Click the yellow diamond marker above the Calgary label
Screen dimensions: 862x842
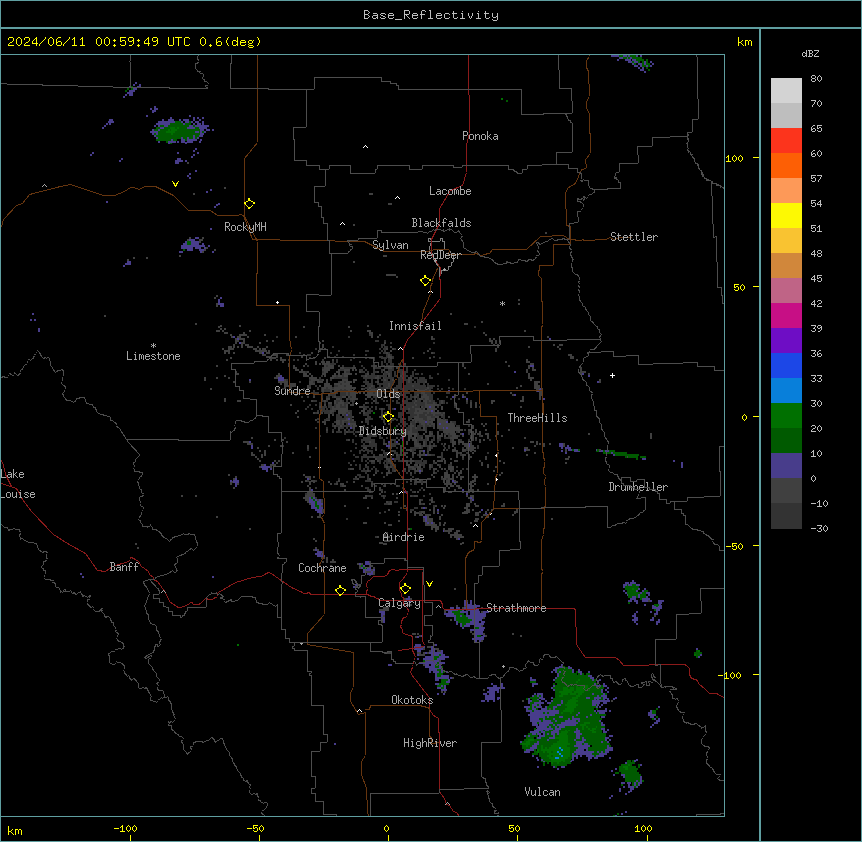pyautogui.click(x=405, y=588)
